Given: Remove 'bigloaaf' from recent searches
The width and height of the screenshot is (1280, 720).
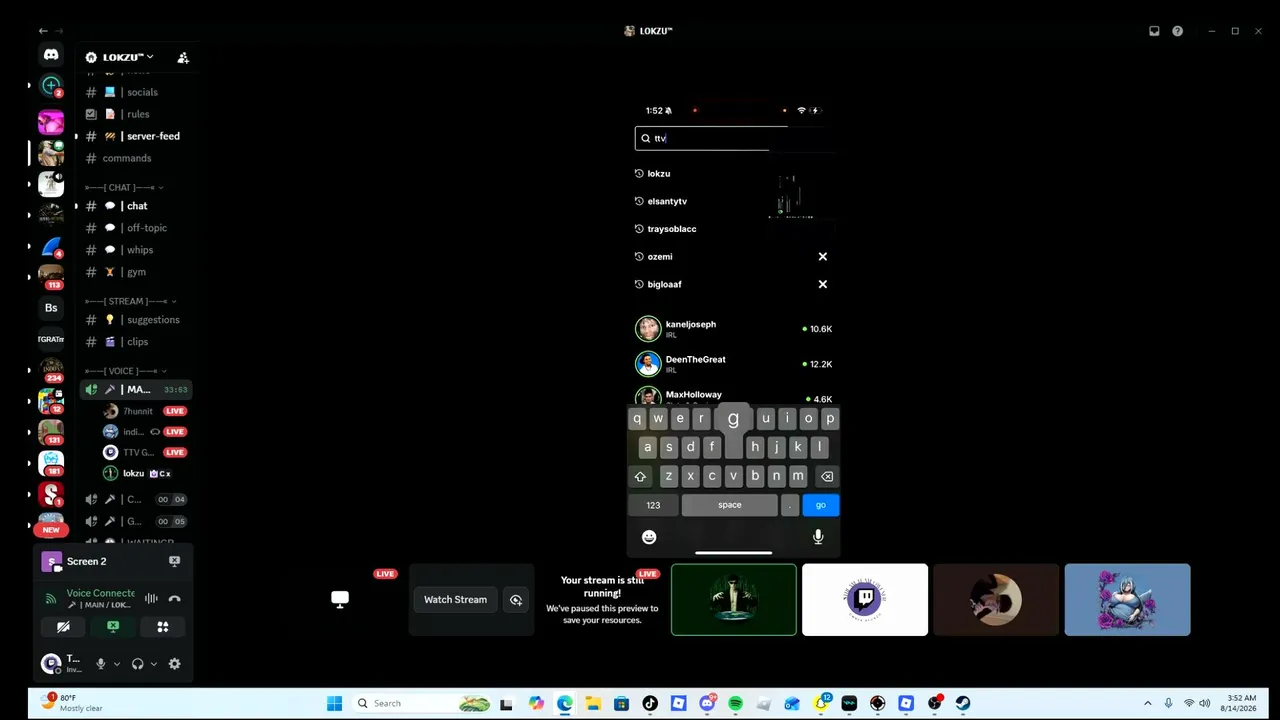Looking at the screenshot, I should (x=823, y=284).
